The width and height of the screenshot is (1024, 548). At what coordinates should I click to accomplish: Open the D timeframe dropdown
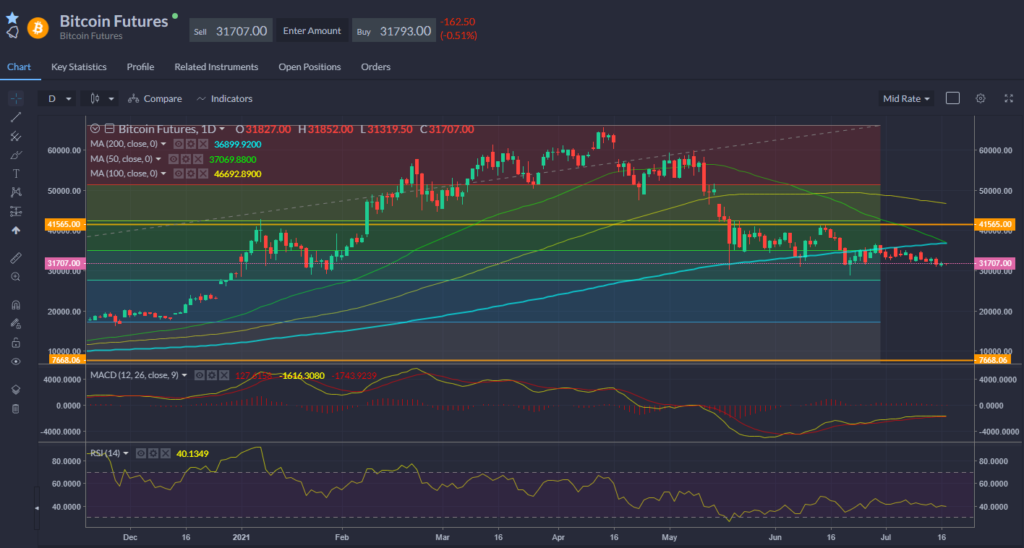[56, 99]
